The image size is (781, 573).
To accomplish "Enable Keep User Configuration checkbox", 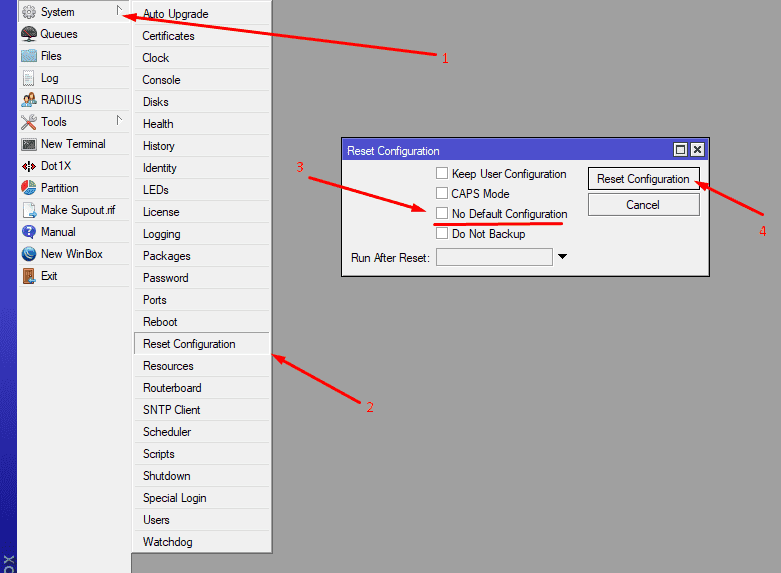I will coord(442,174).
